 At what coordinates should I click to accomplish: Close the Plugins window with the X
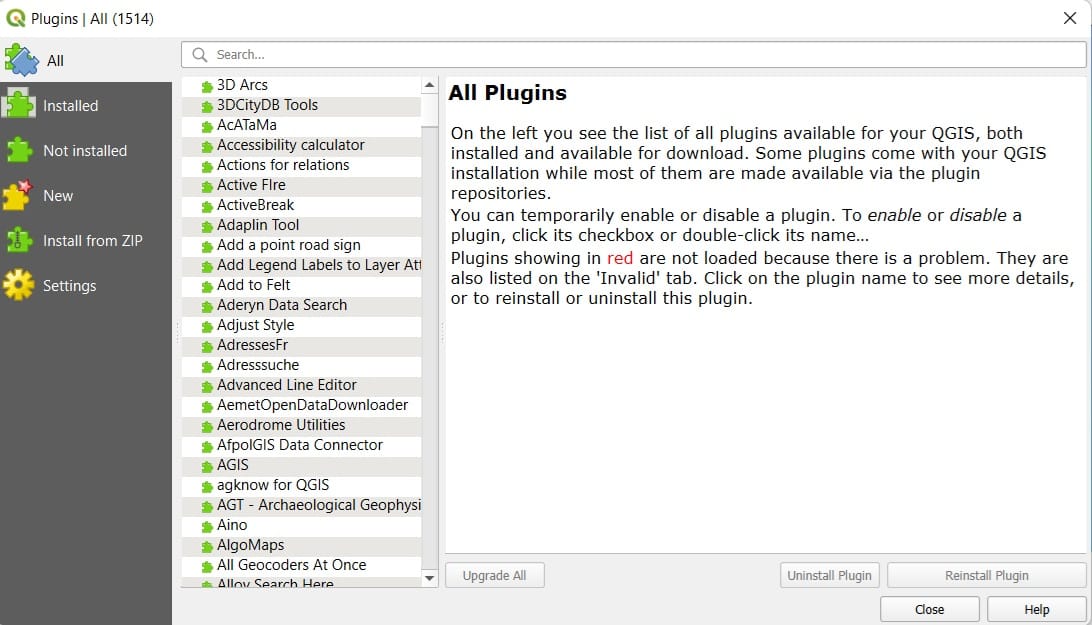pyautogui.click(x=1070, y=18)
